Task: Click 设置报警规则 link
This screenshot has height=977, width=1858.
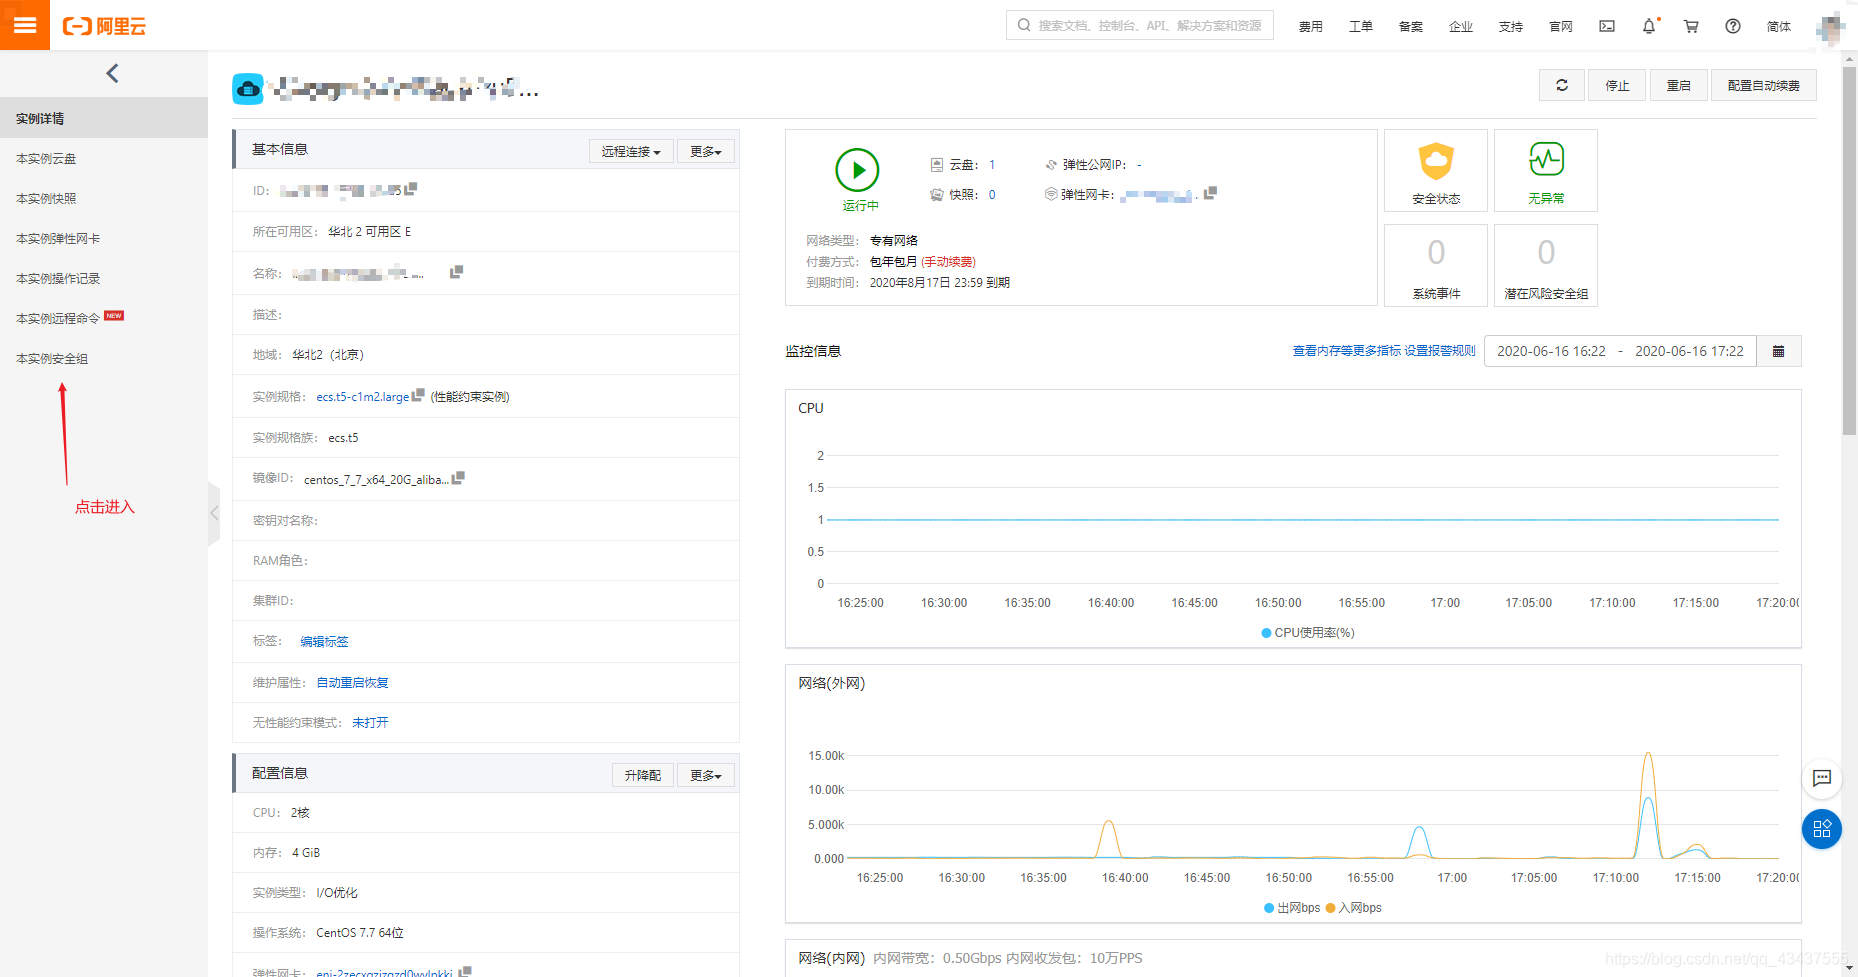Action: click(x=1440, y=351)
